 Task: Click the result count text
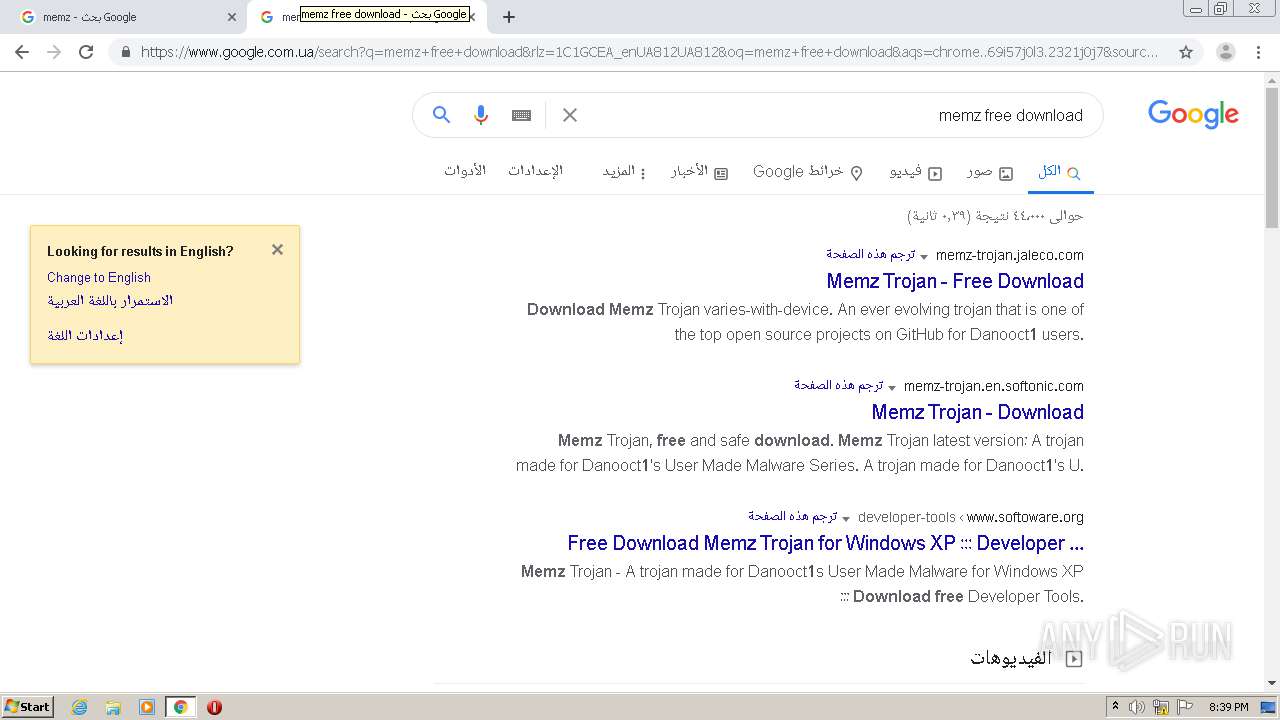pyautogui.click(x=995, y=216)
